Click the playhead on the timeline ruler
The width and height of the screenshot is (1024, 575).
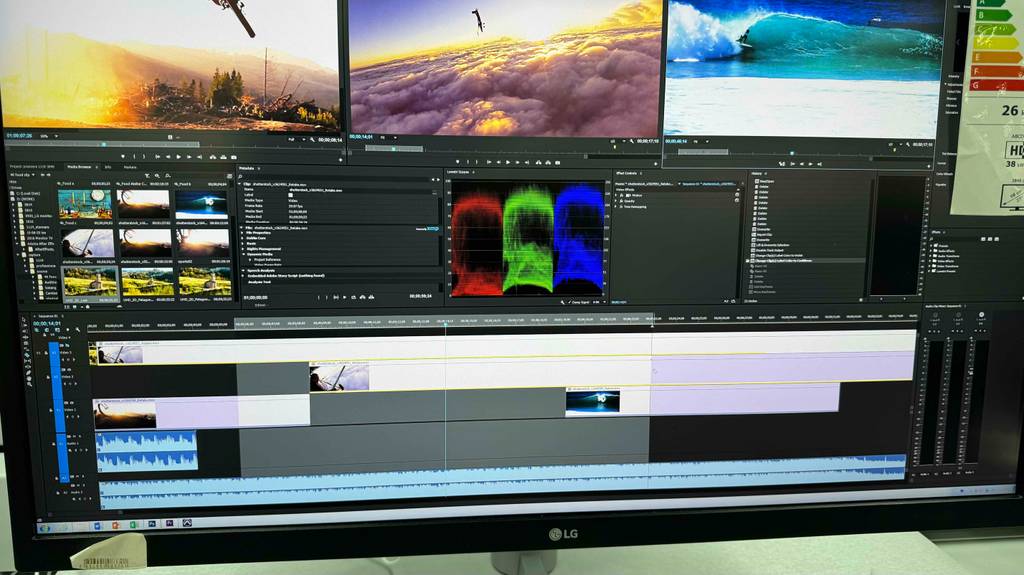tap(445, 322)
